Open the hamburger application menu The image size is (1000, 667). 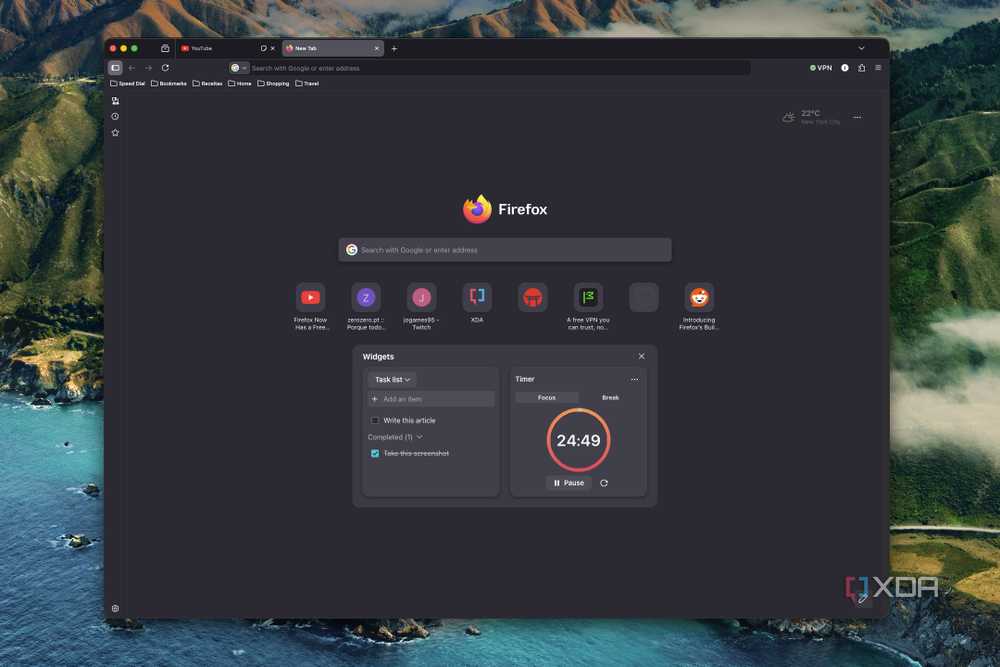878,68
